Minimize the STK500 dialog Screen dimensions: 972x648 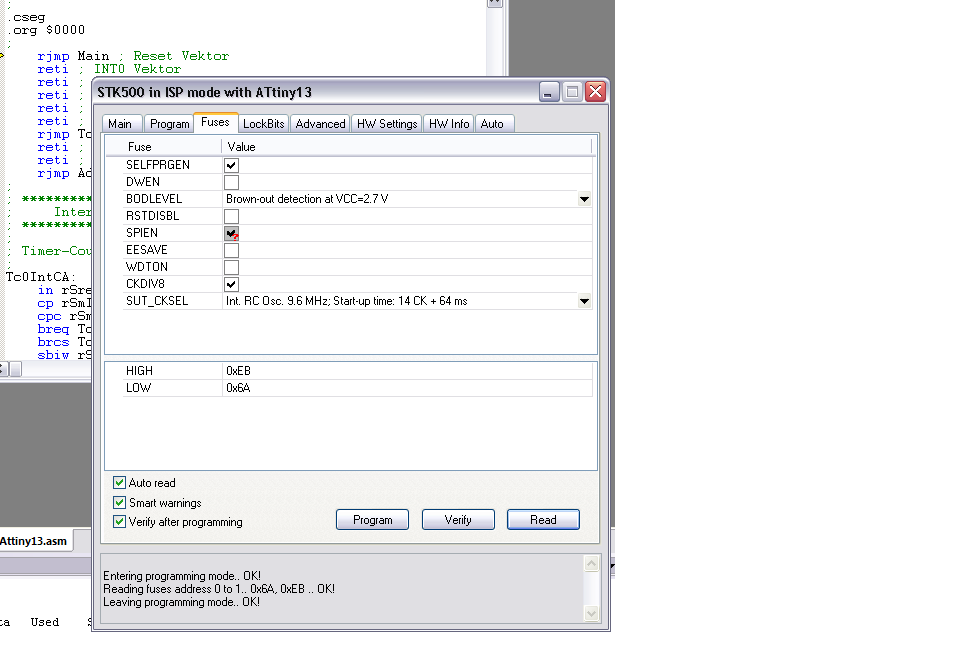click(x=549, y=92)
